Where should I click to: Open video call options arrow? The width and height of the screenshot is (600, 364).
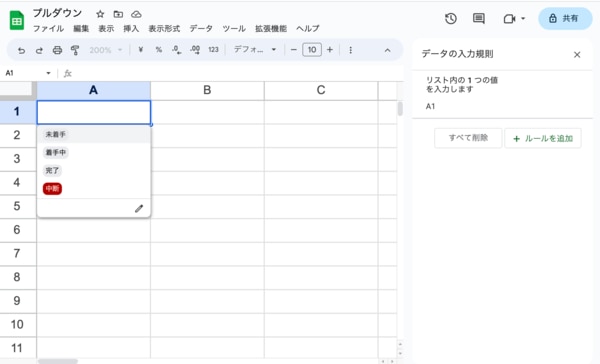click(523, 18)
